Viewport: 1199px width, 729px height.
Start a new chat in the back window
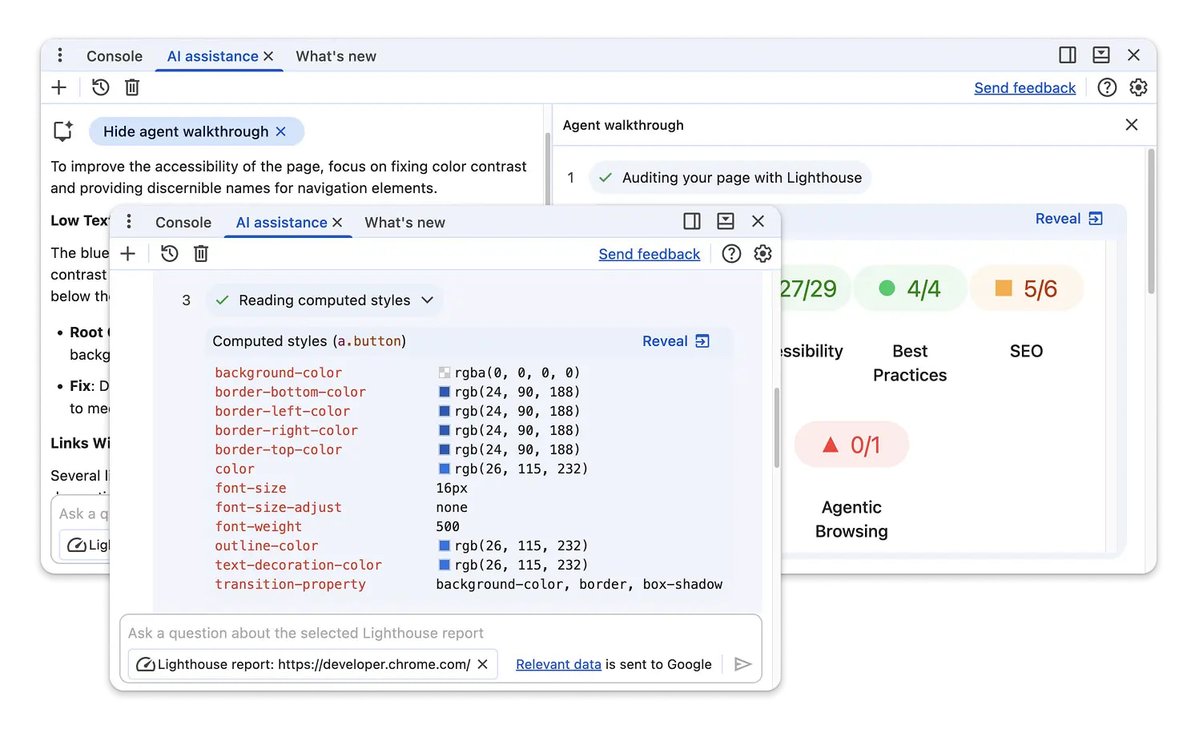coord(59,87)
